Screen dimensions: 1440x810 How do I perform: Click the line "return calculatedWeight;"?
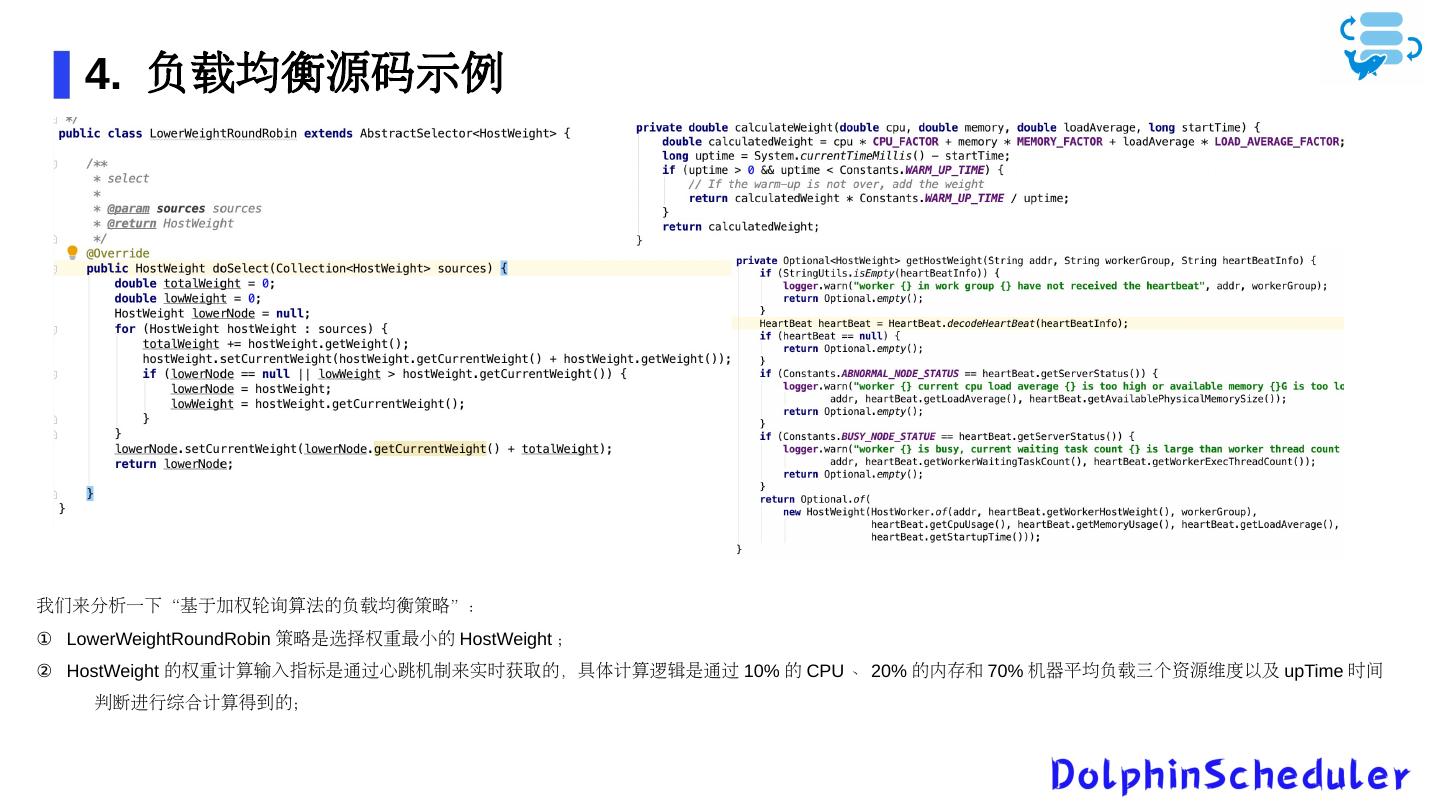click(x=741, y=226)
